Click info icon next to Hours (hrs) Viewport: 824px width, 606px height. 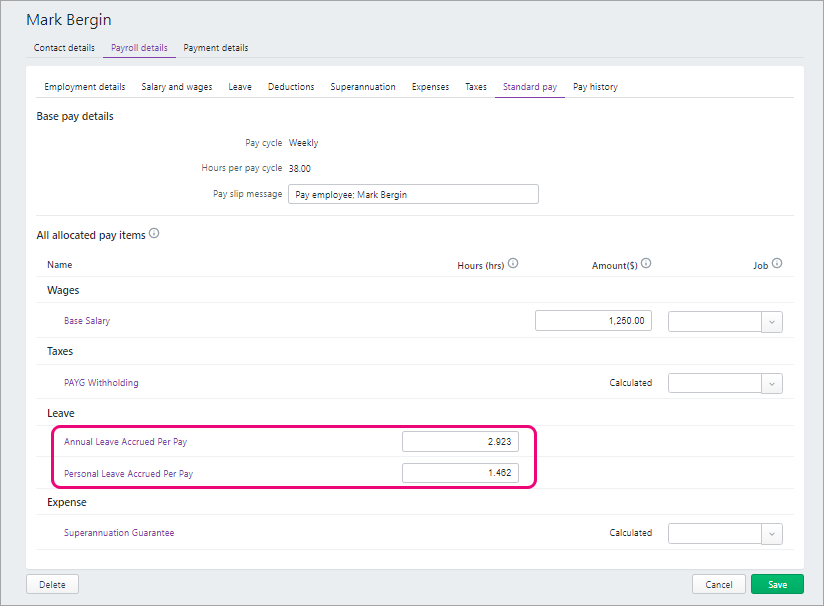[513, 264]
